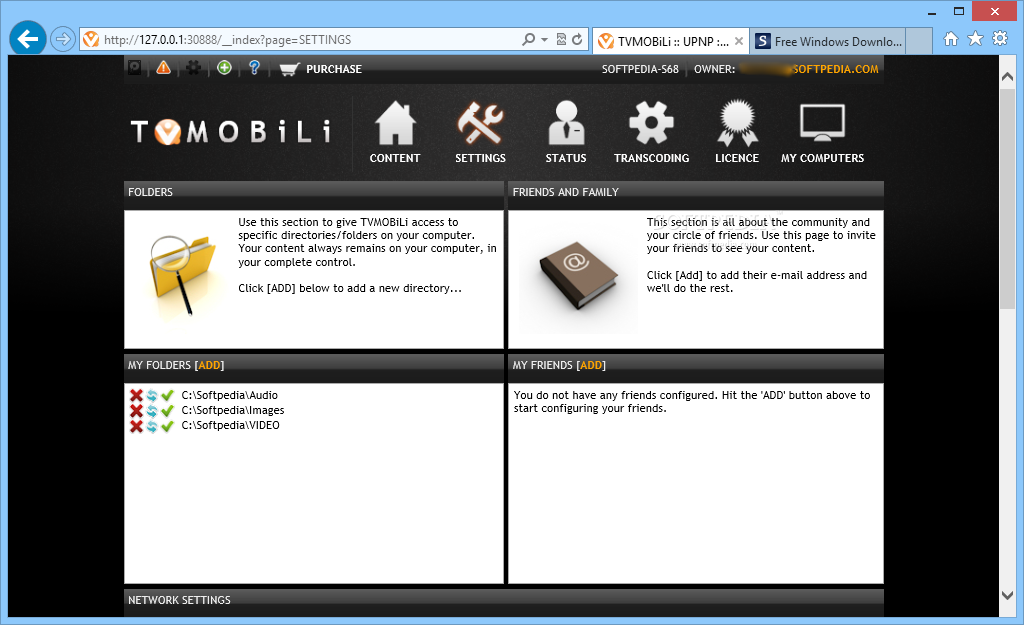Screen dimensions: 1024x625
Task: Open address bar dropdown arrow
Action: (x=544, y=40)
